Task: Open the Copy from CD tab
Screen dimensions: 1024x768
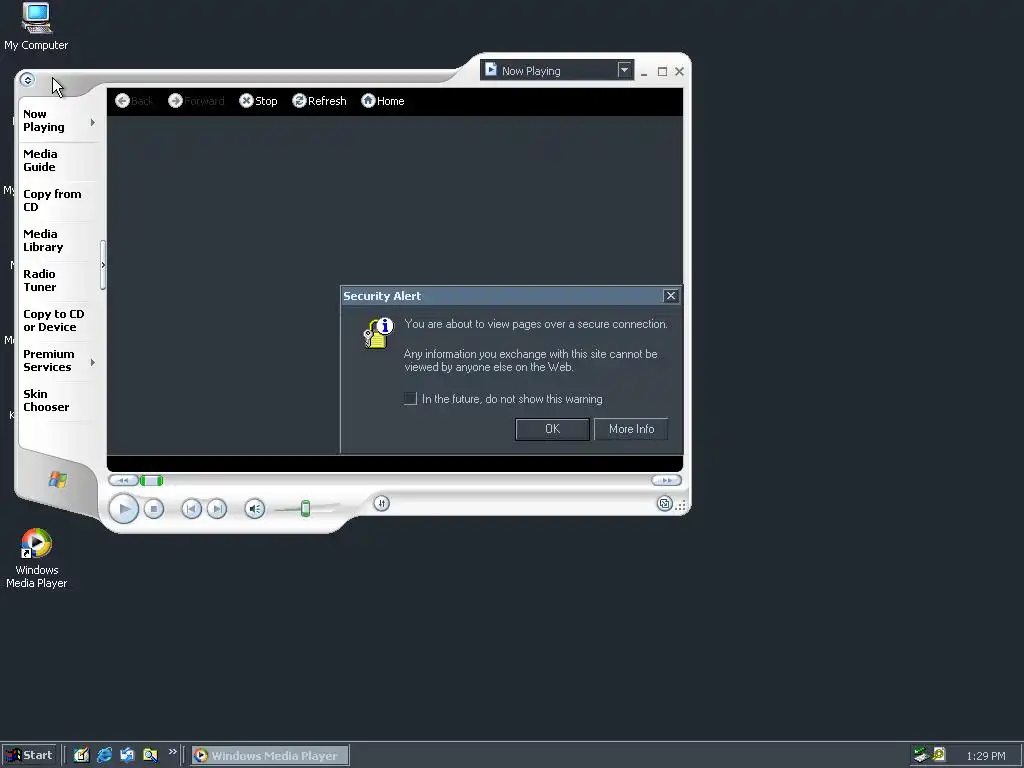Action: pyautogui.click(x=52, y=200)
